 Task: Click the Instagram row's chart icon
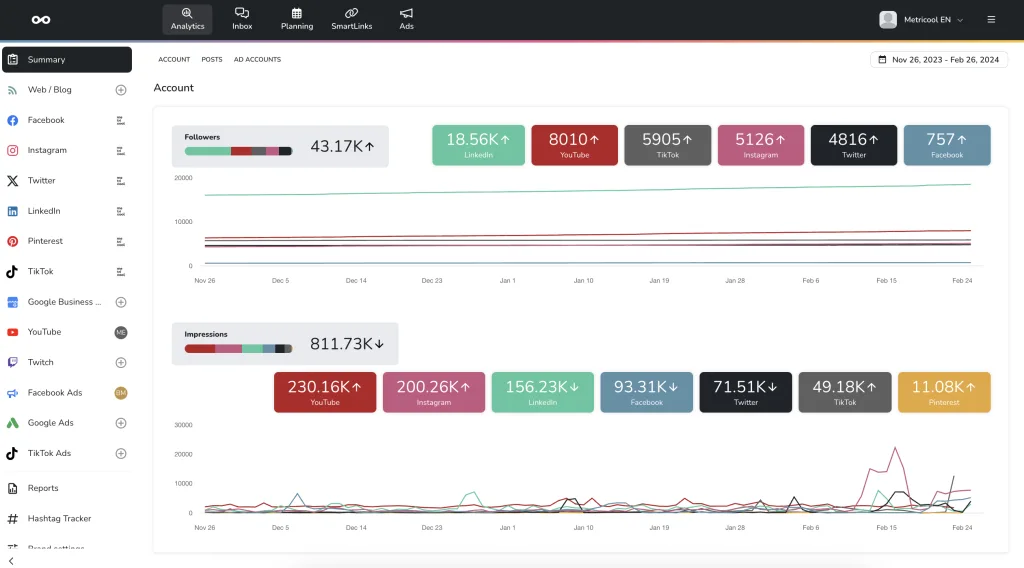[121, 151]
